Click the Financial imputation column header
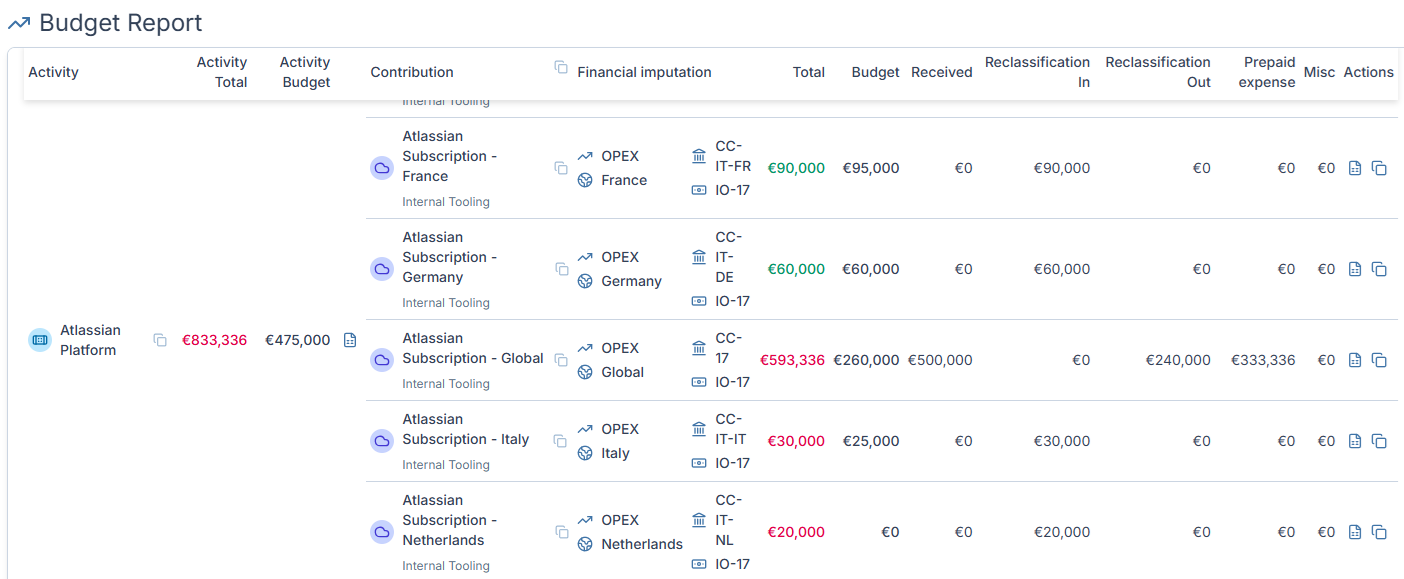Image resolution: width=1404 pixels, height=579 pixels. tap(644, 72)
